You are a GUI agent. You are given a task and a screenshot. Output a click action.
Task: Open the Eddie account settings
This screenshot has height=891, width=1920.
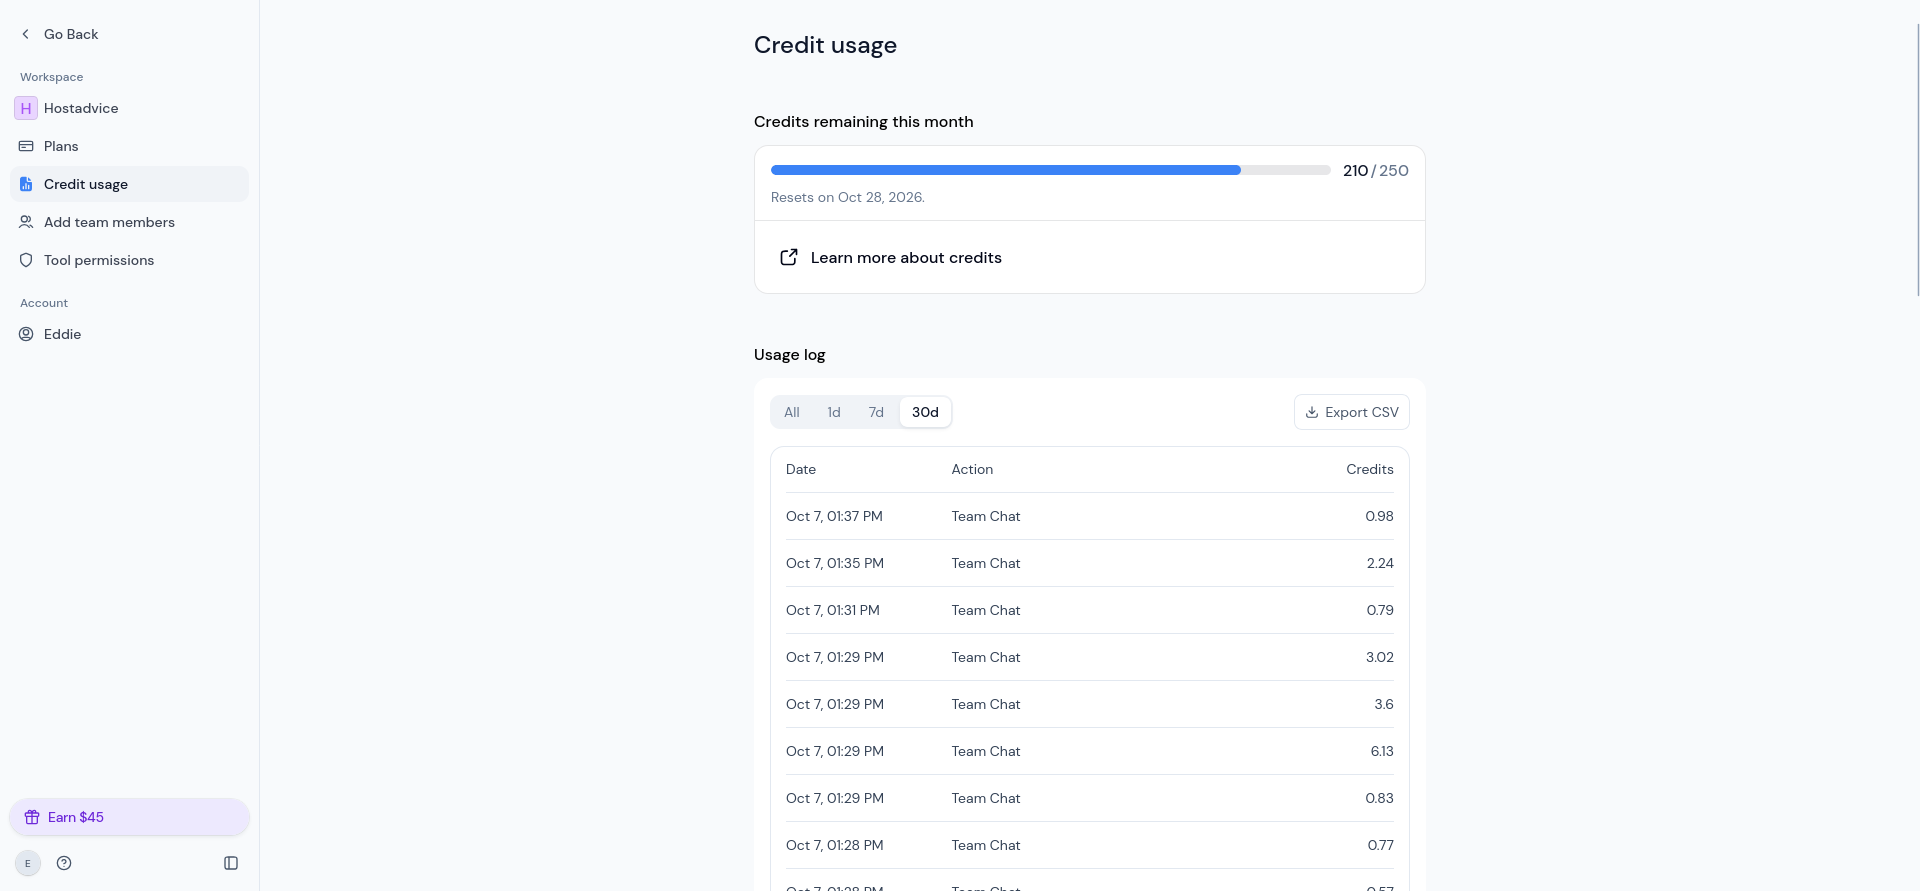click(x=129, y=334)
